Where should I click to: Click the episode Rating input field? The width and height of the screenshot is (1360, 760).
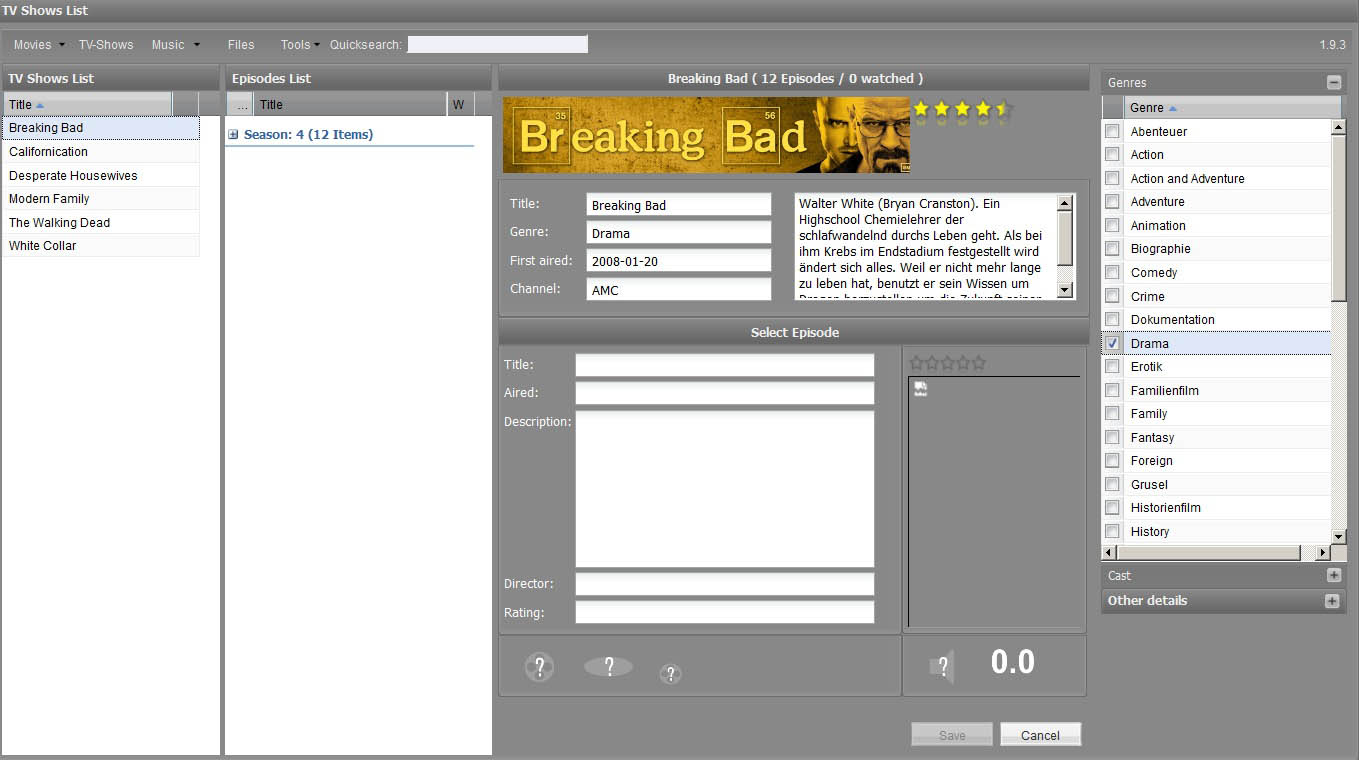click(x=725, y=612)
